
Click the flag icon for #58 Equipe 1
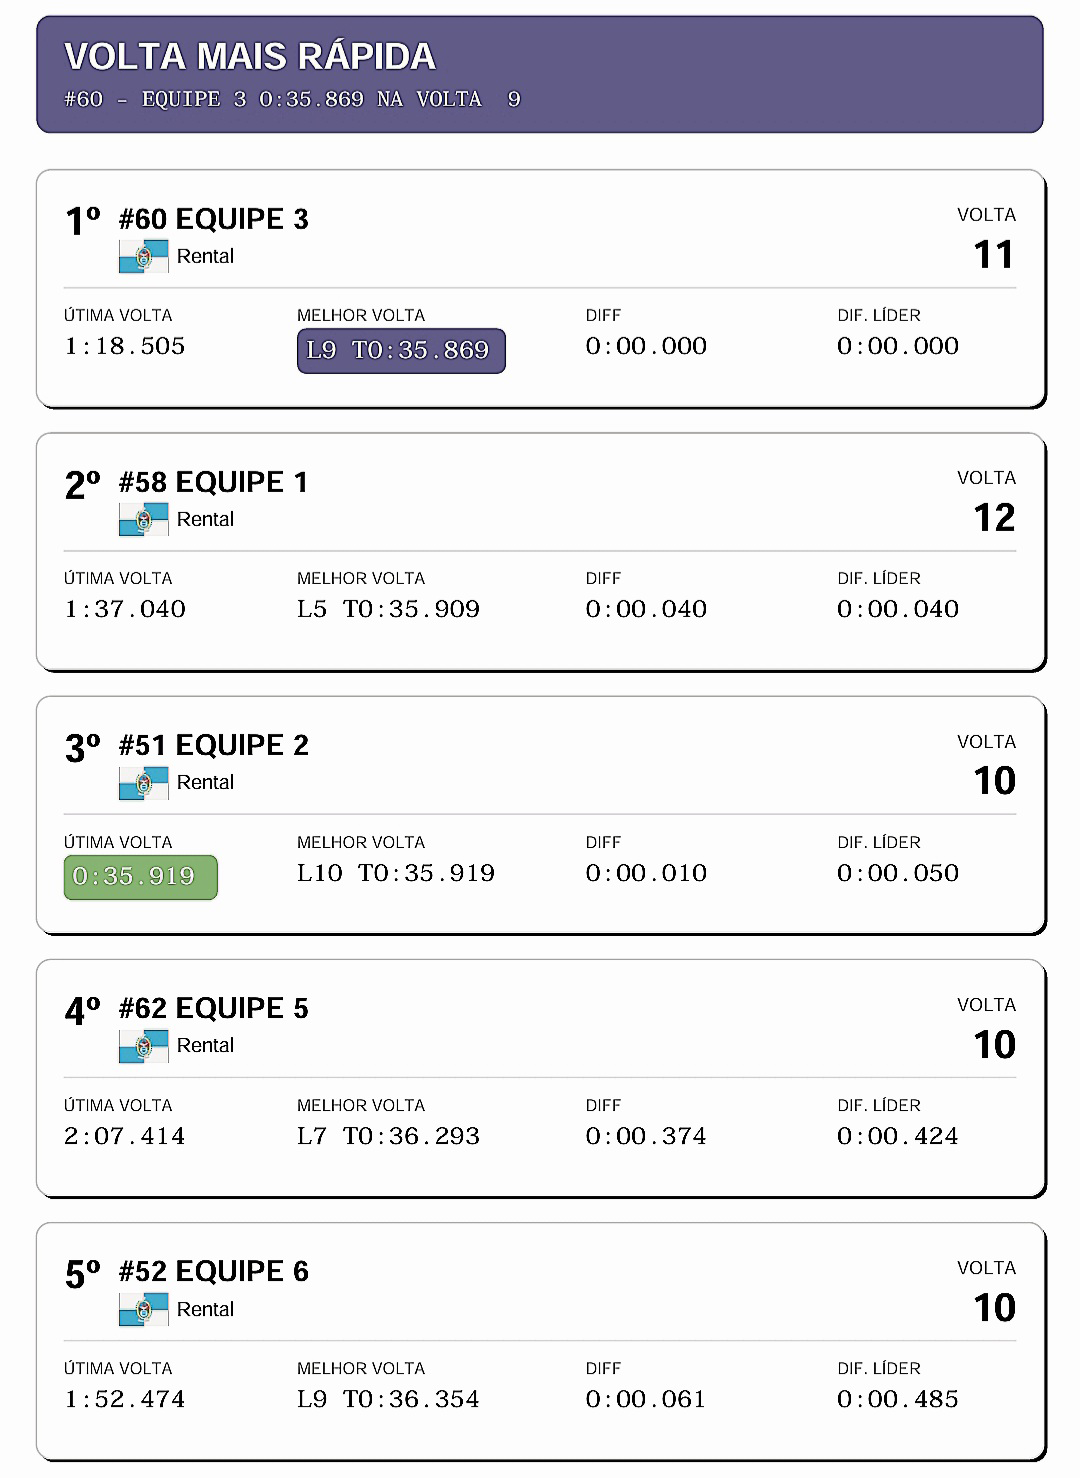(x=143, y=520)
